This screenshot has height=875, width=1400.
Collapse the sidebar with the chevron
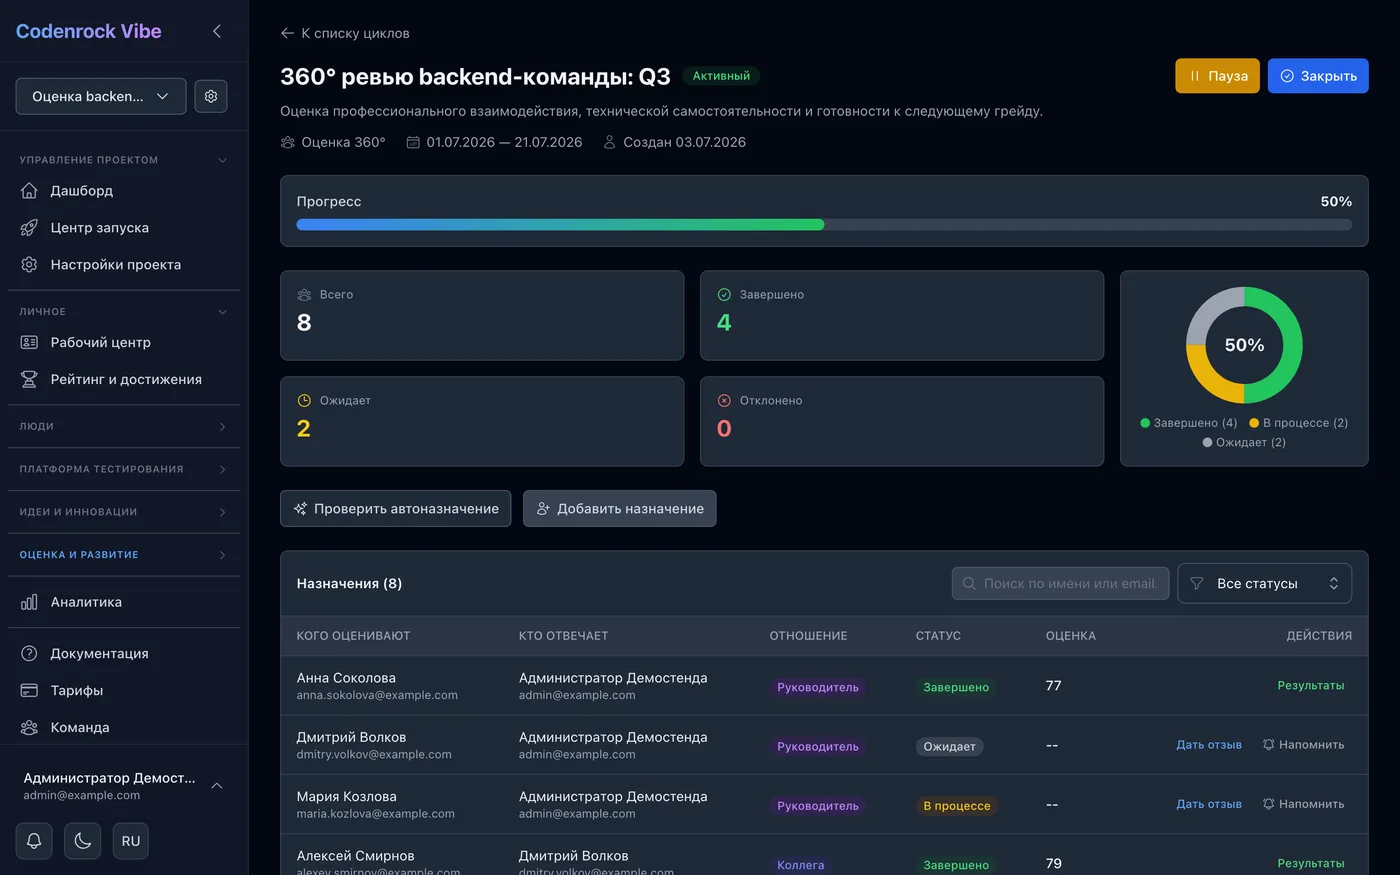[x=217, y=31]
